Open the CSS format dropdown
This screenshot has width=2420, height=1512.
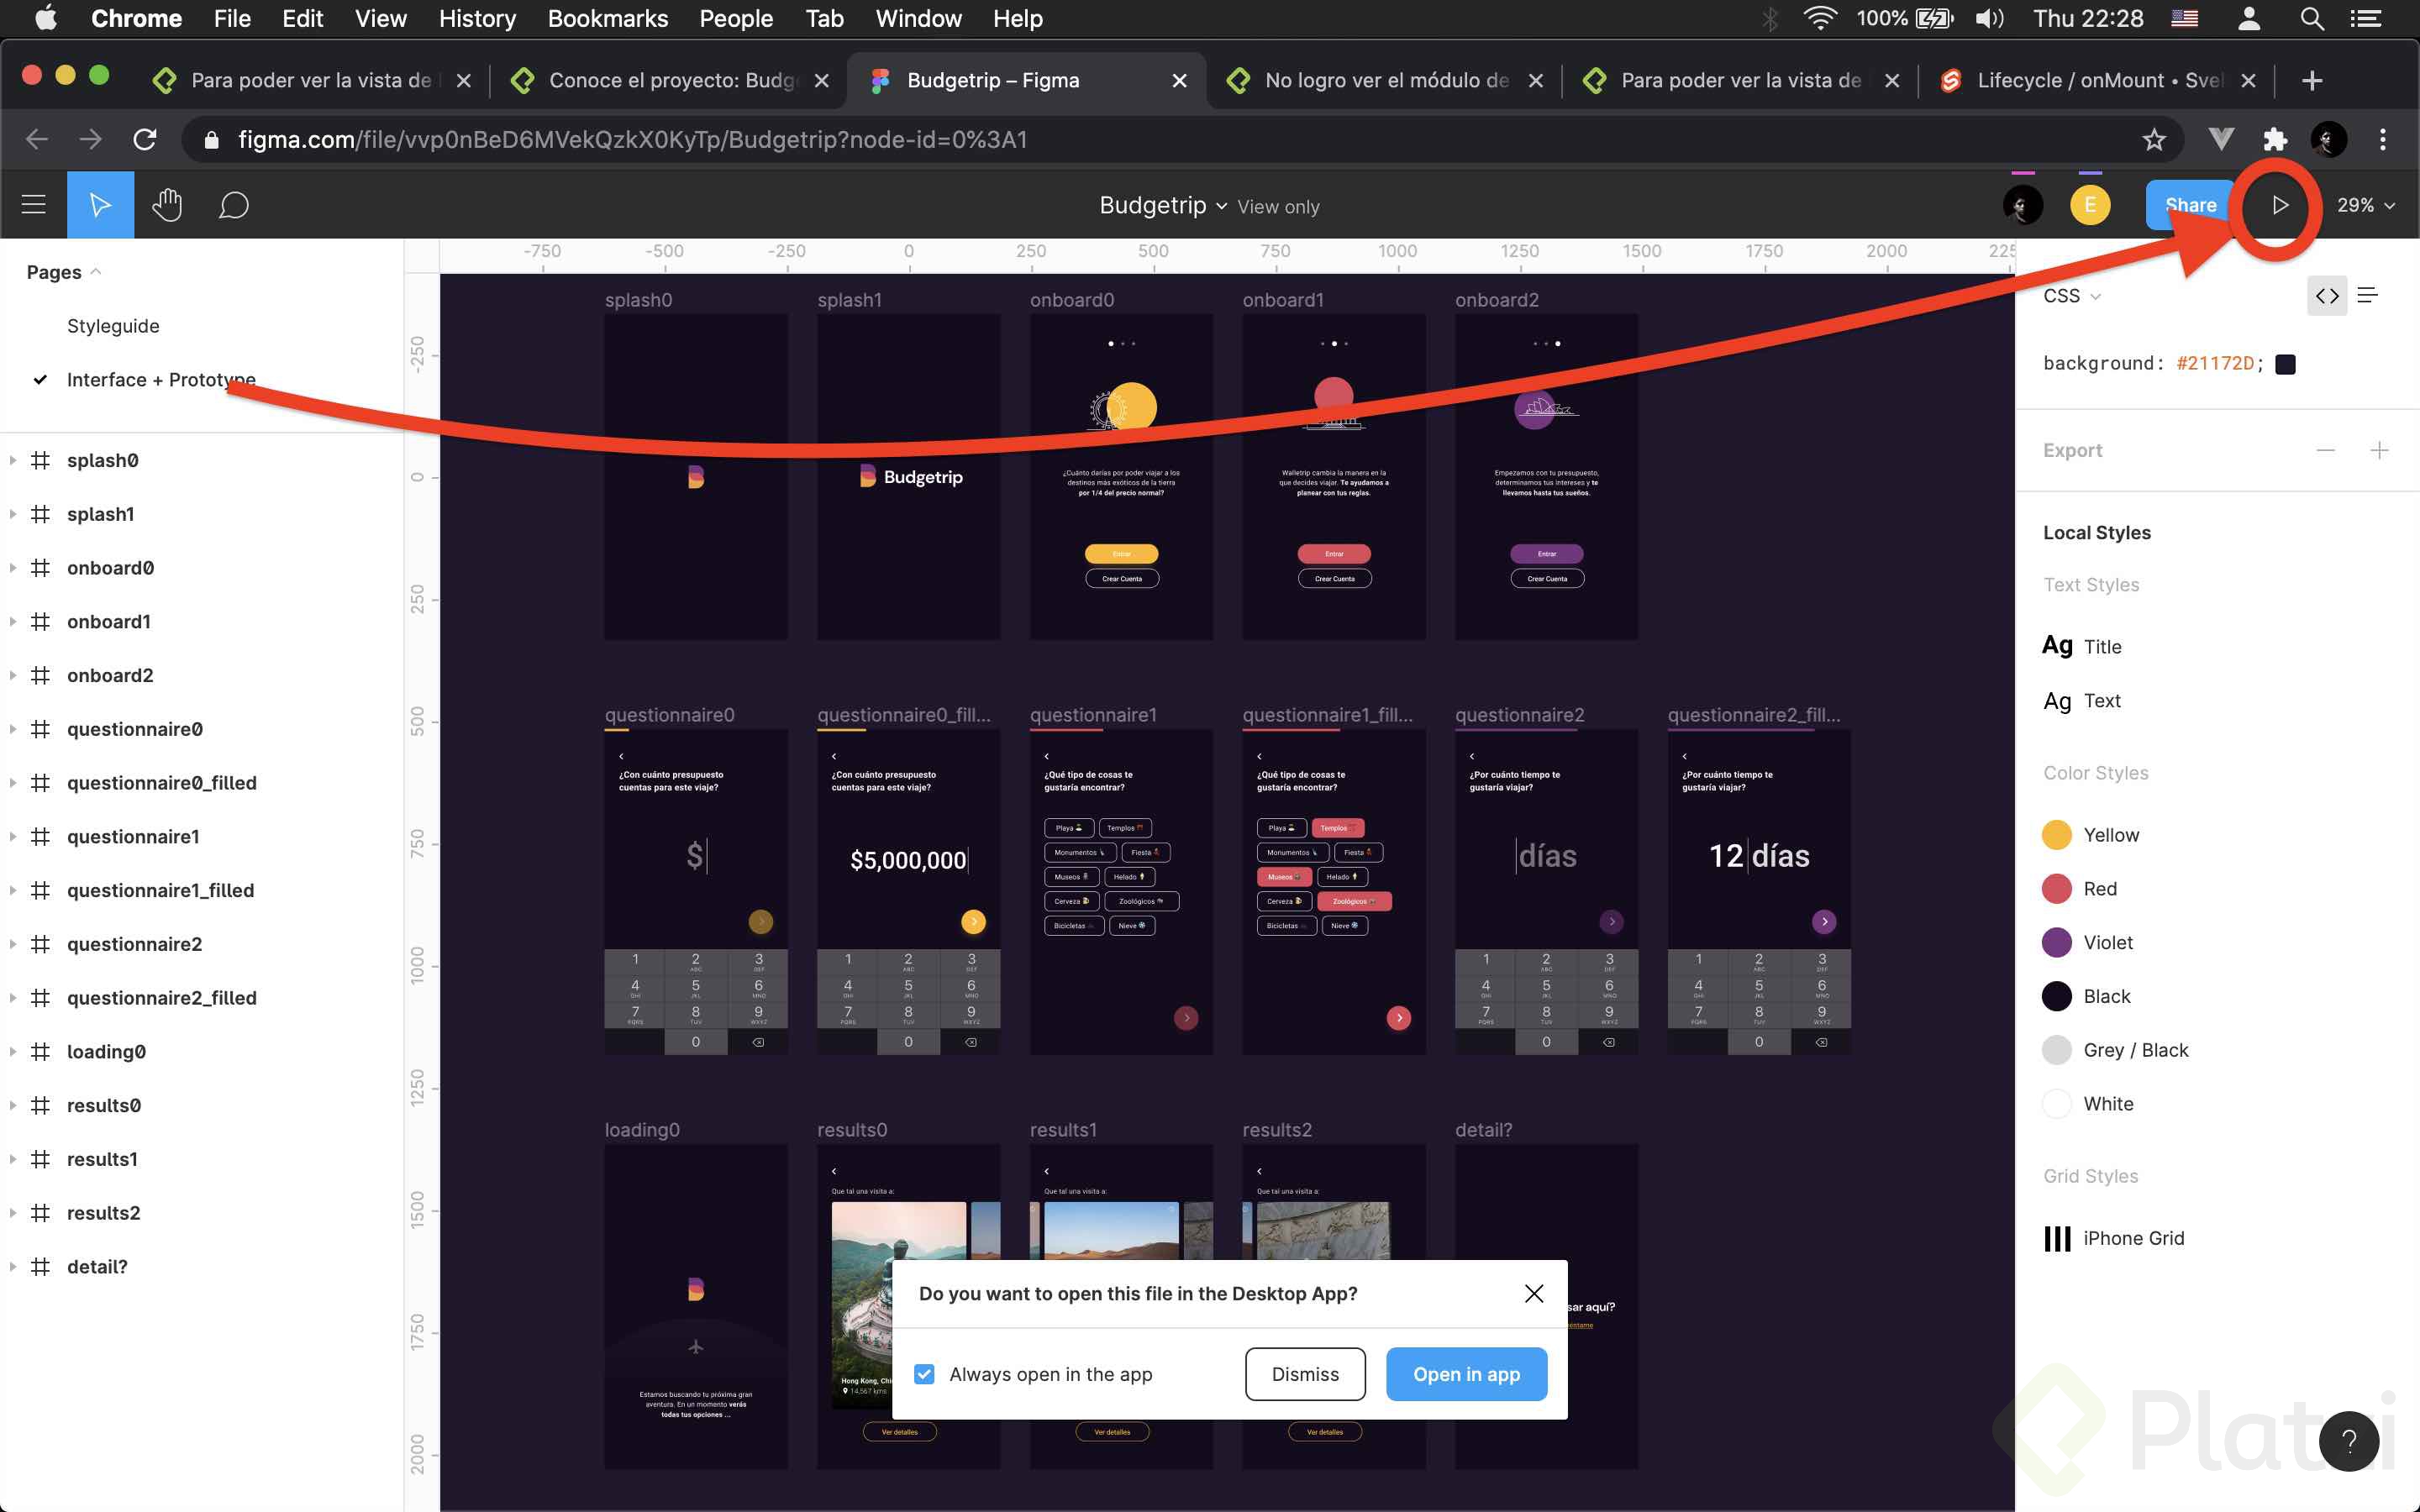[2071, 296]
